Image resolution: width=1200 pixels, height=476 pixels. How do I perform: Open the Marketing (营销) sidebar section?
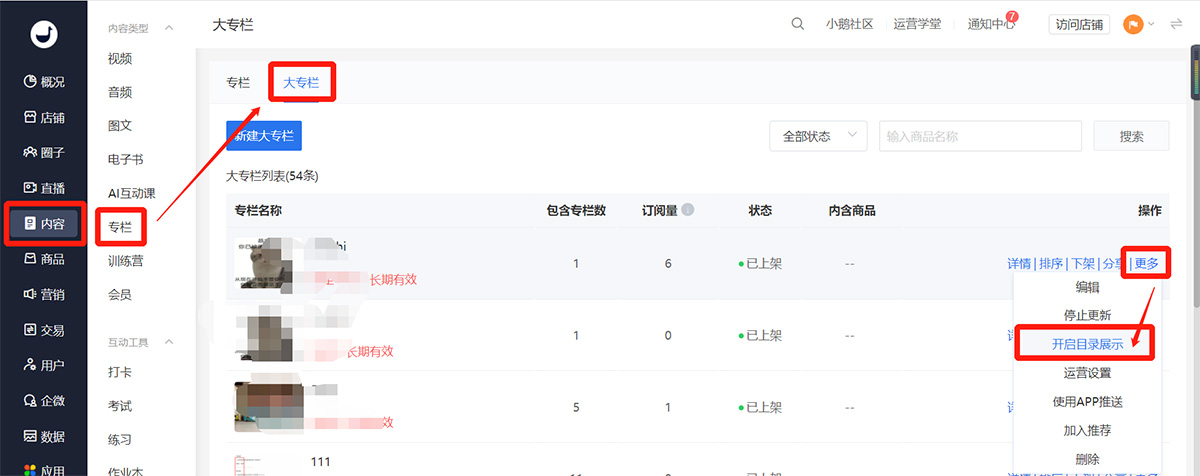44,294
